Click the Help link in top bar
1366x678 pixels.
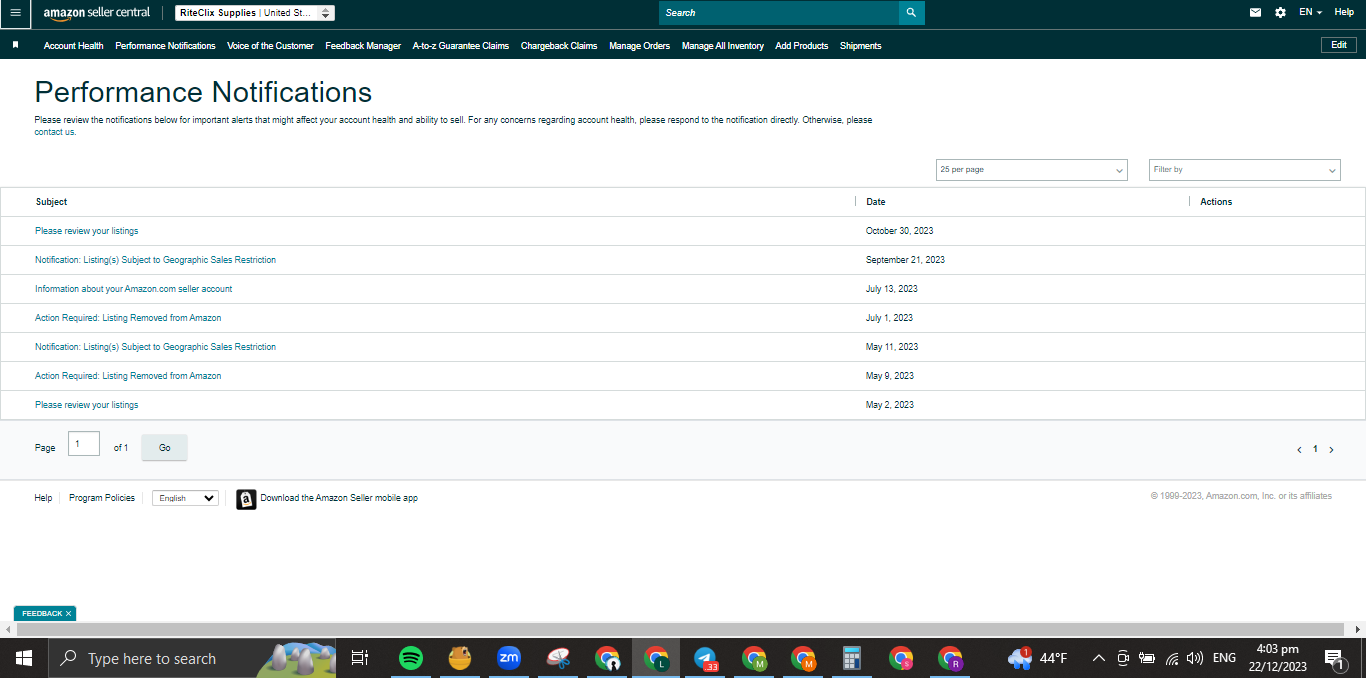click(x=1344, y=12)
